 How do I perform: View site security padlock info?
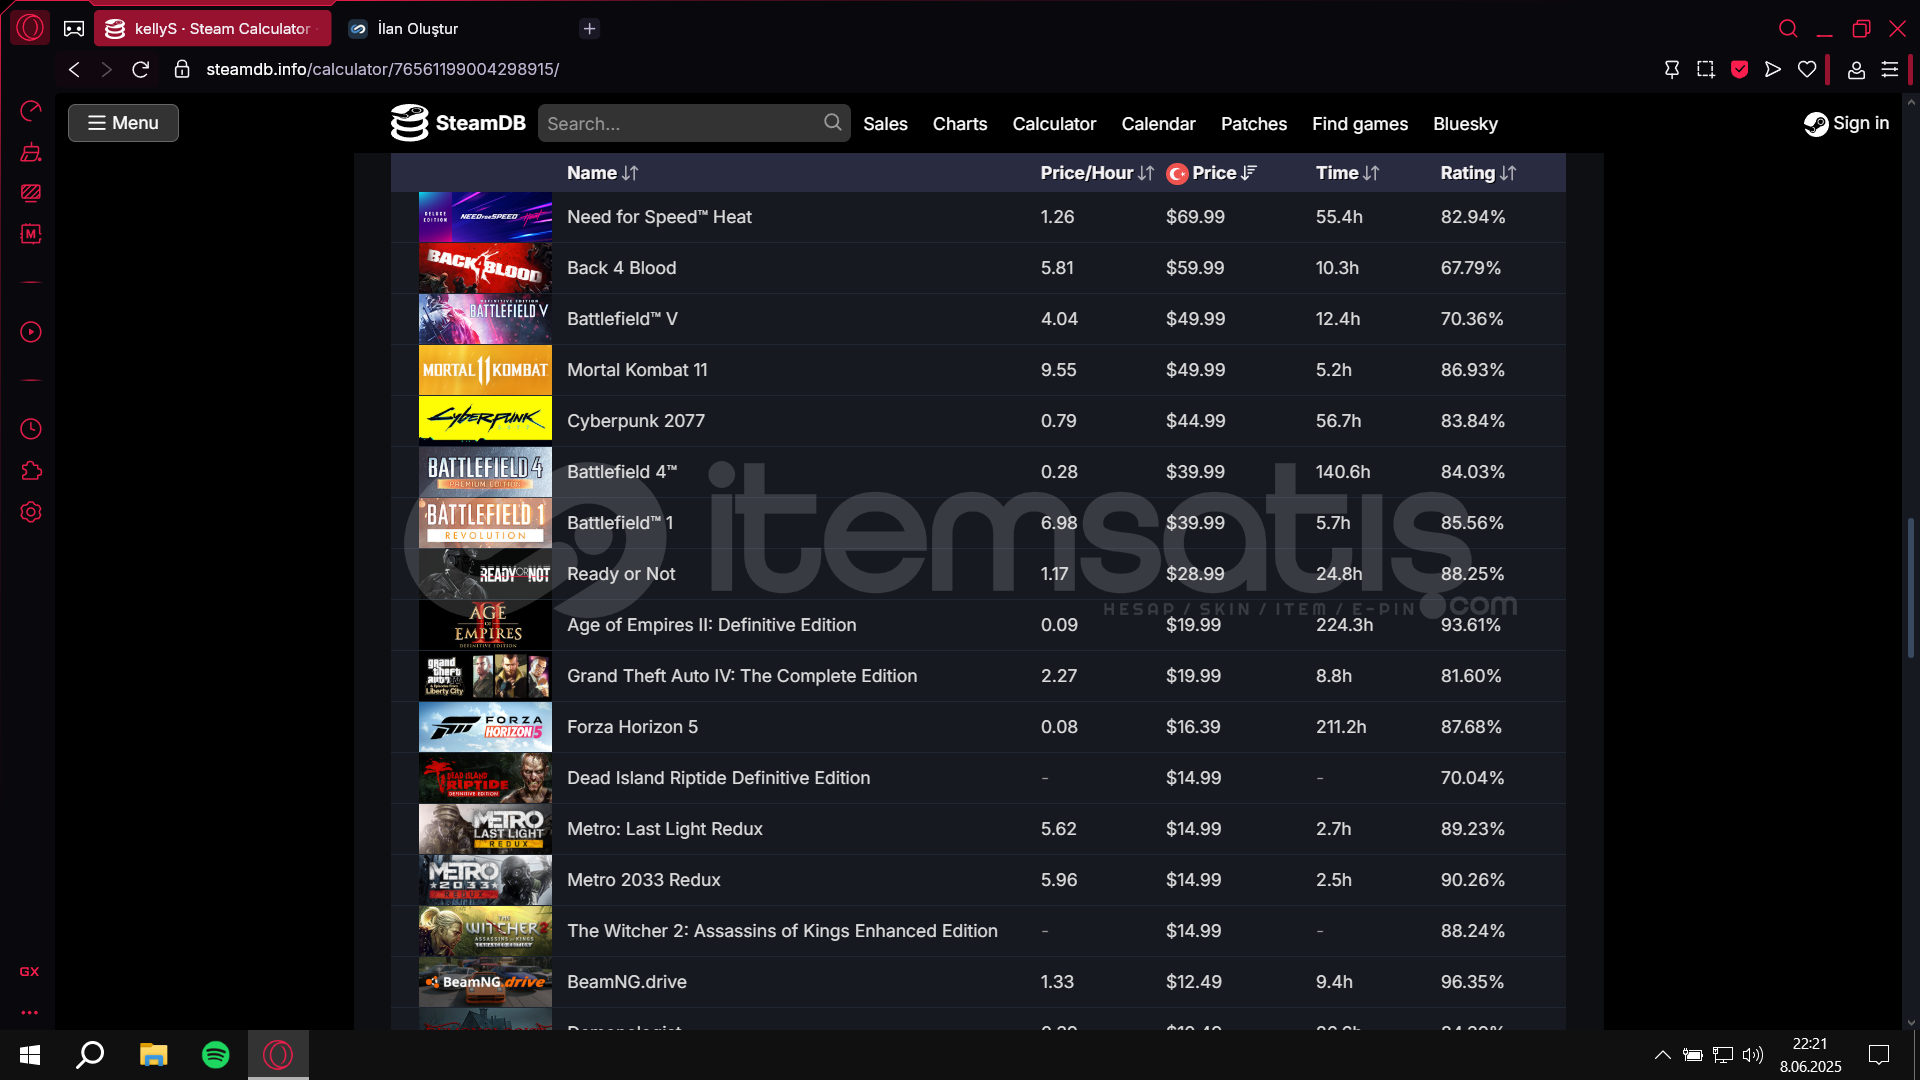point(182,69)
